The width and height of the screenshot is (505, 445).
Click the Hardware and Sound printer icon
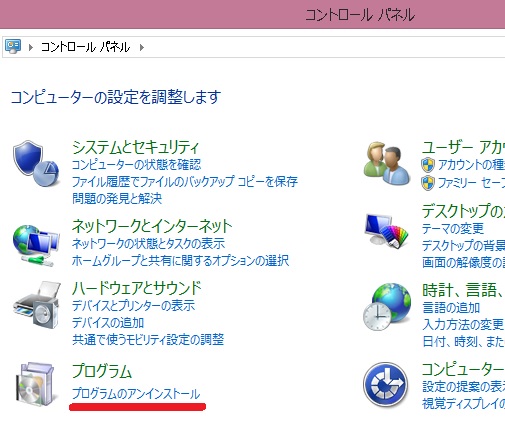pos(37,305)
